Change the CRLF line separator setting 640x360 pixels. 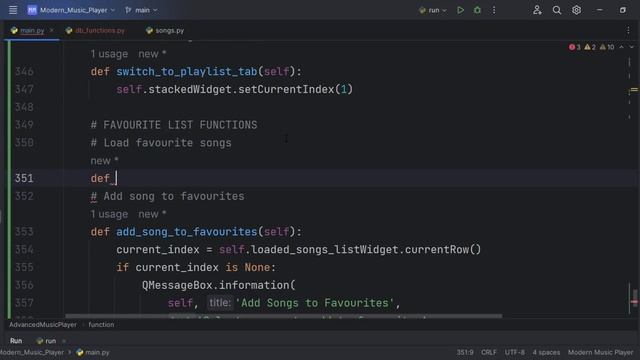coord(489,353)
